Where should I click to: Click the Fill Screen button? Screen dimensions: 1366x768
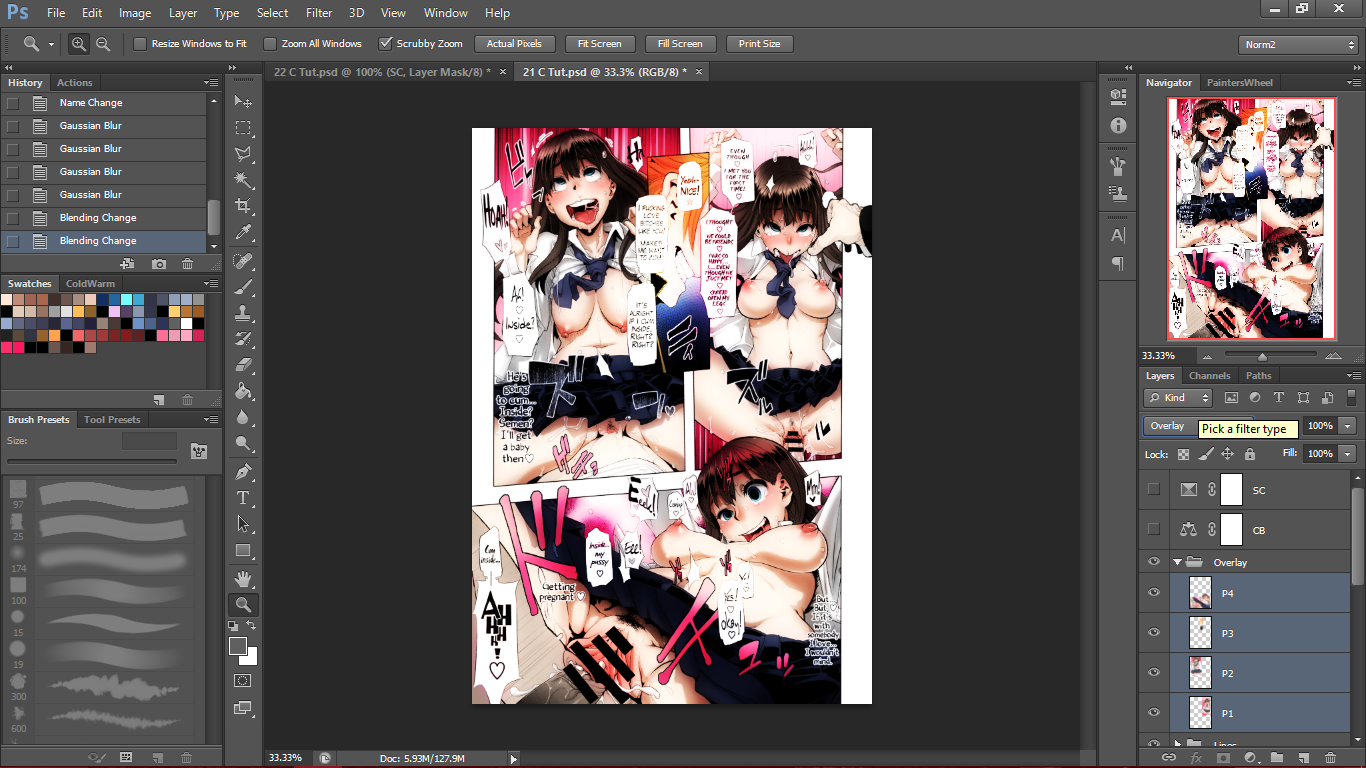(680, 44)
